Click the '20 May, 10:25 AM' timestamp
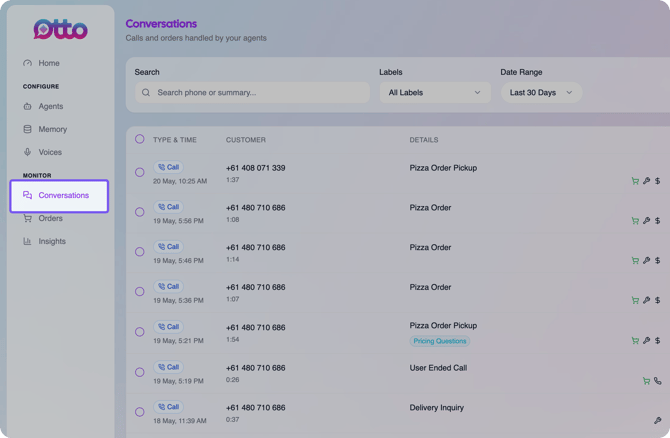670x438 pixels. tap(180, 181)
